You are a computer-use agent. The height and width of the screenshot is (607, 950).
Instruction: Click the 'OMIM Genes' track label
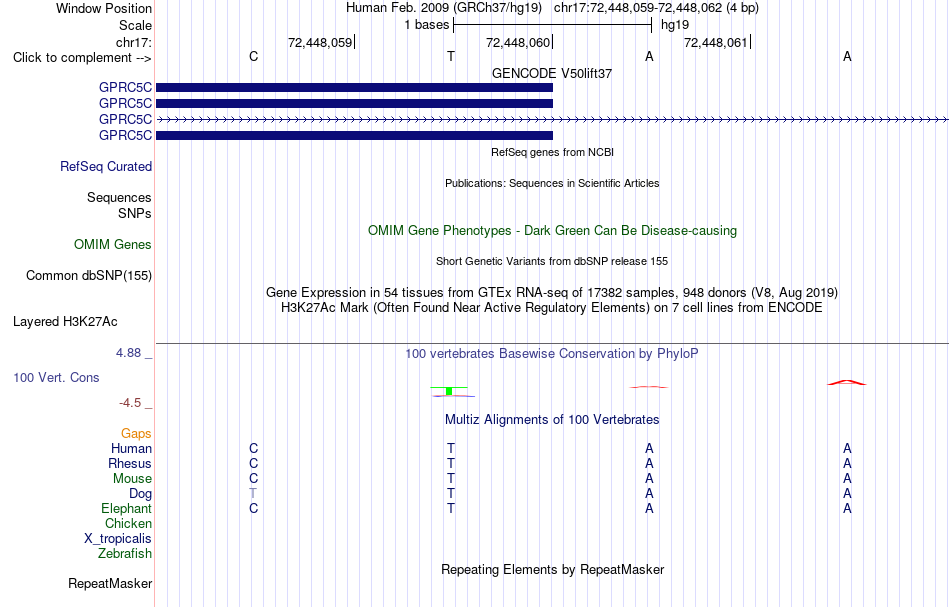(113, 245)
